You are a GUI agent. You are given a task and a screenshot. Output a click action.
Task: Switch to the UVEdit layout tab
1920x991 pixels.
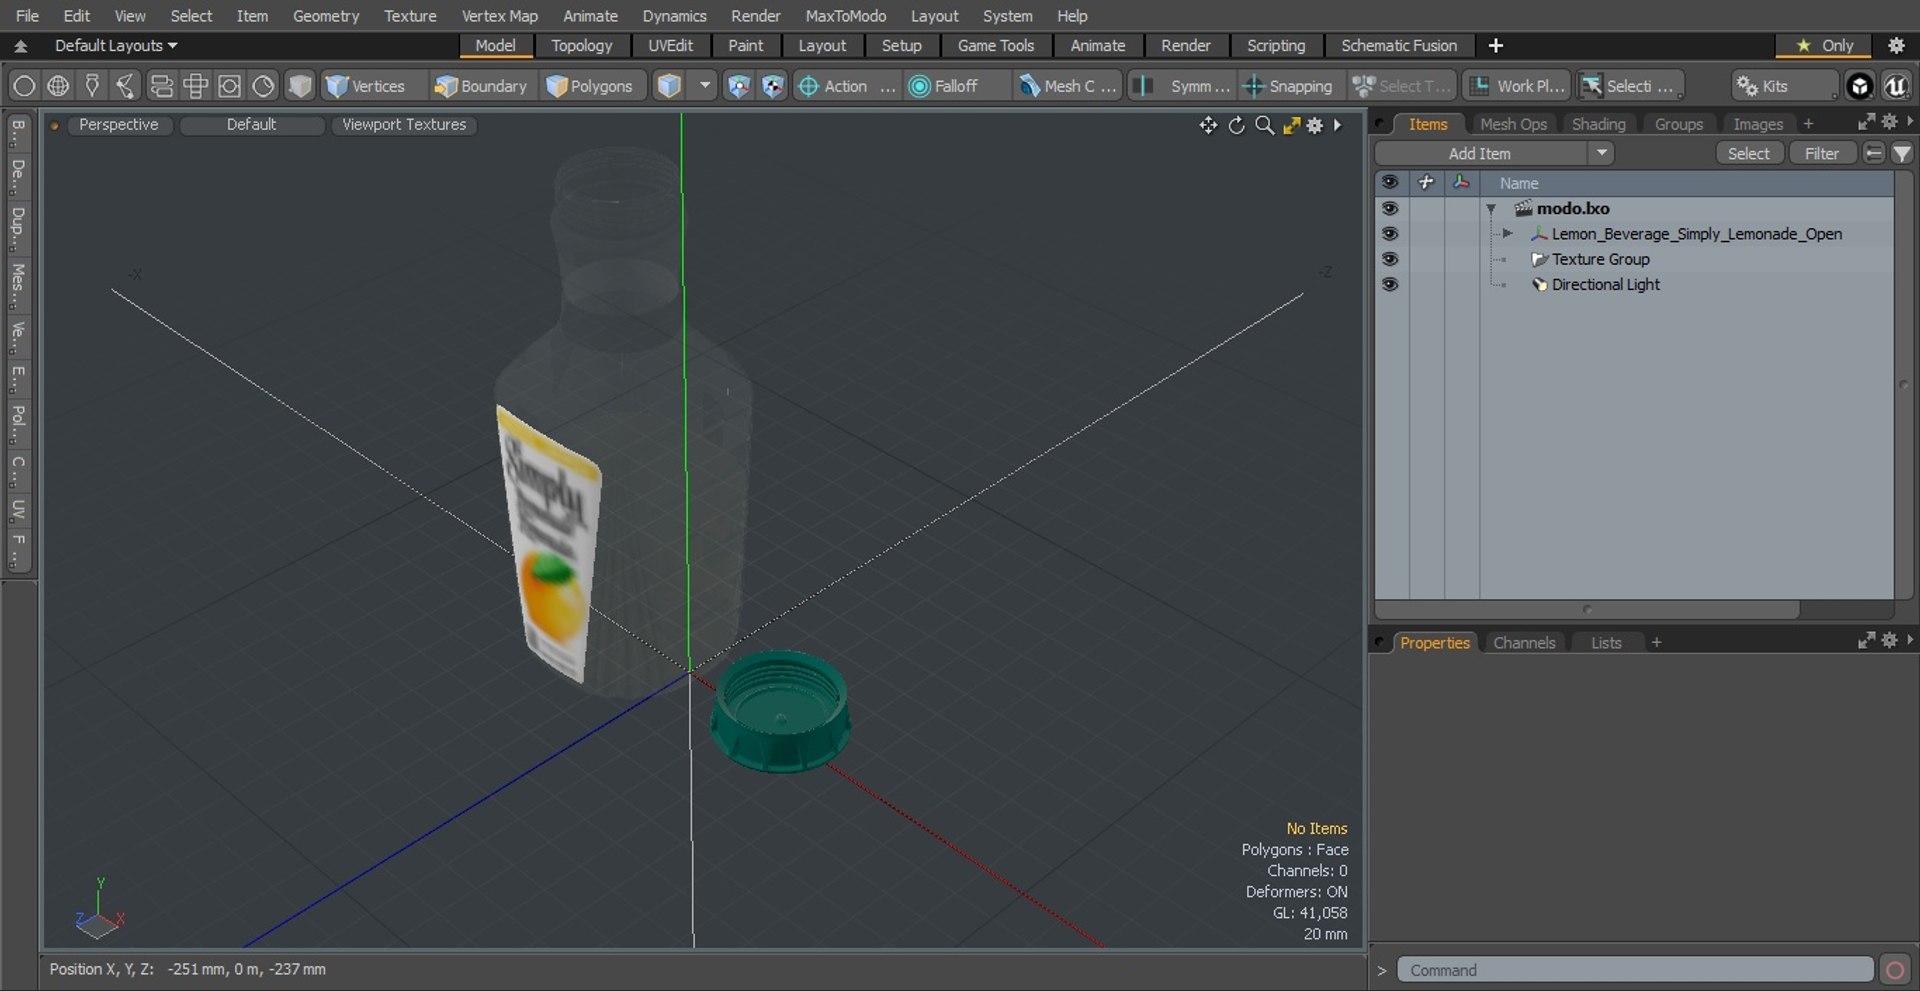coord(670,45)
